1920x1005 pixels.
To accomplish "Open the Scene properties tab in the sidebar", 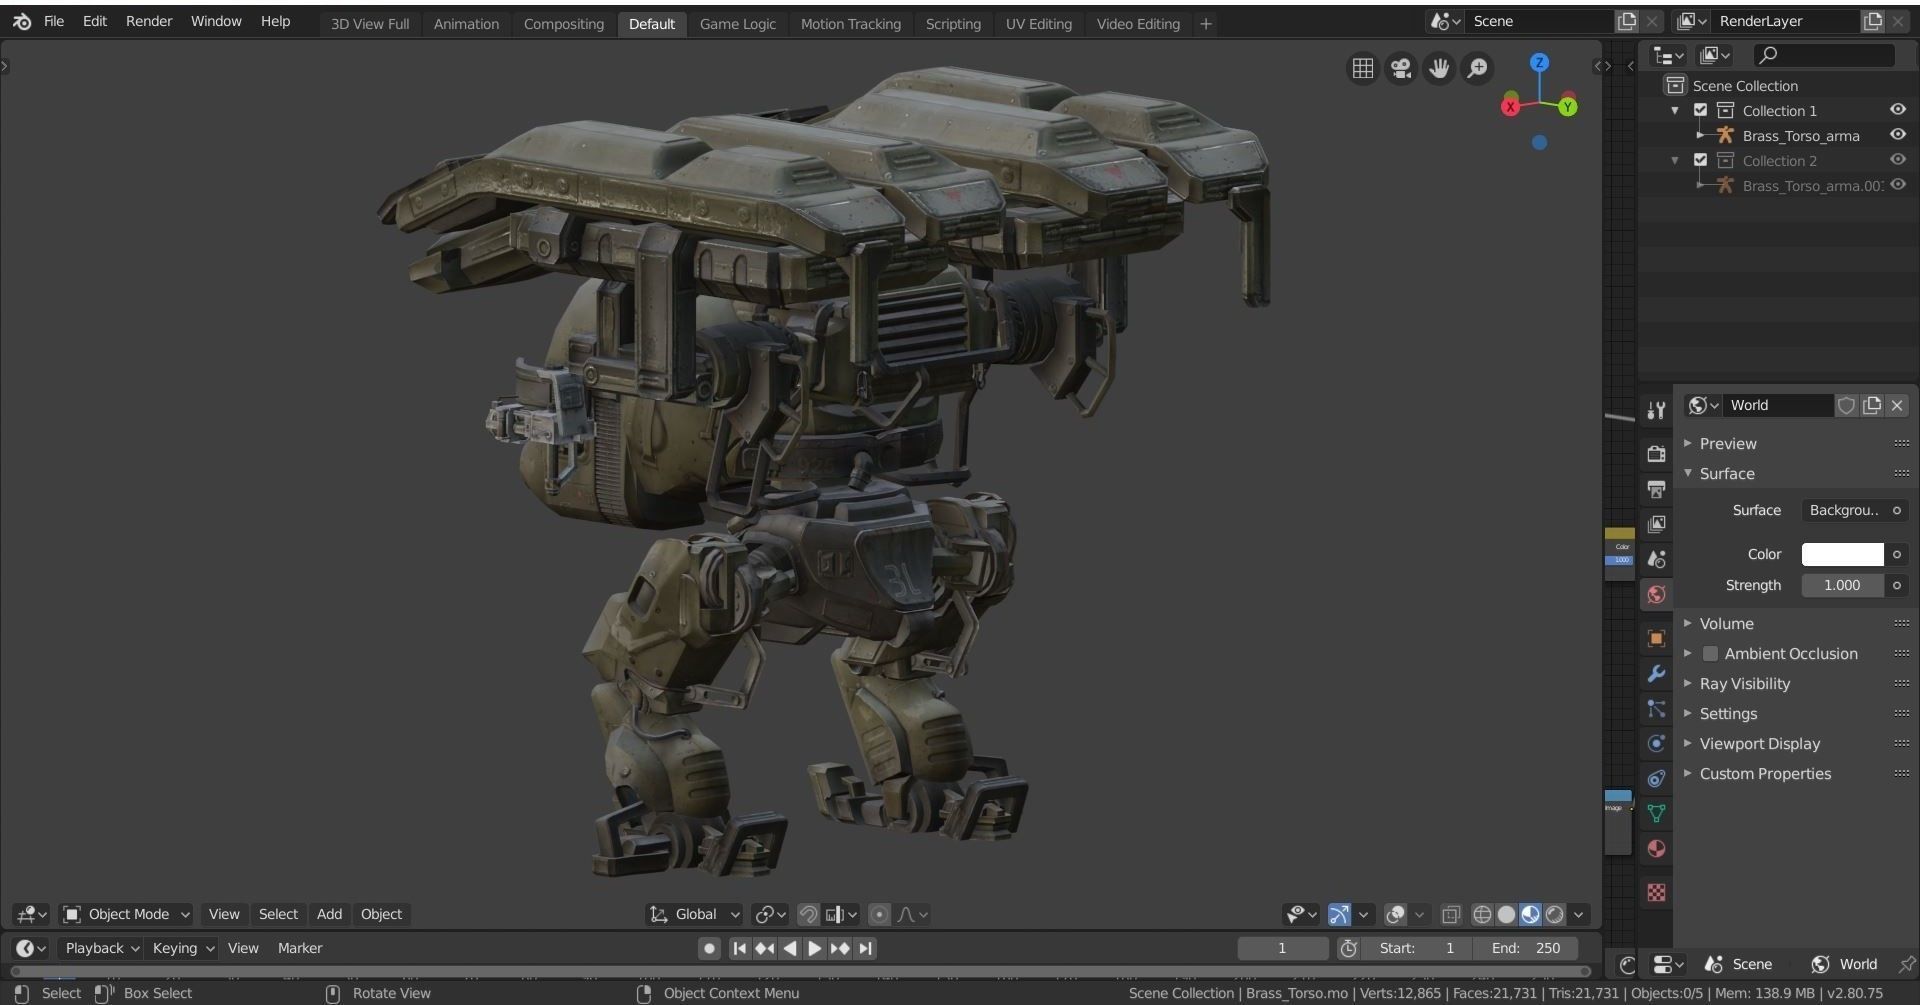I will click(1656, 559).
